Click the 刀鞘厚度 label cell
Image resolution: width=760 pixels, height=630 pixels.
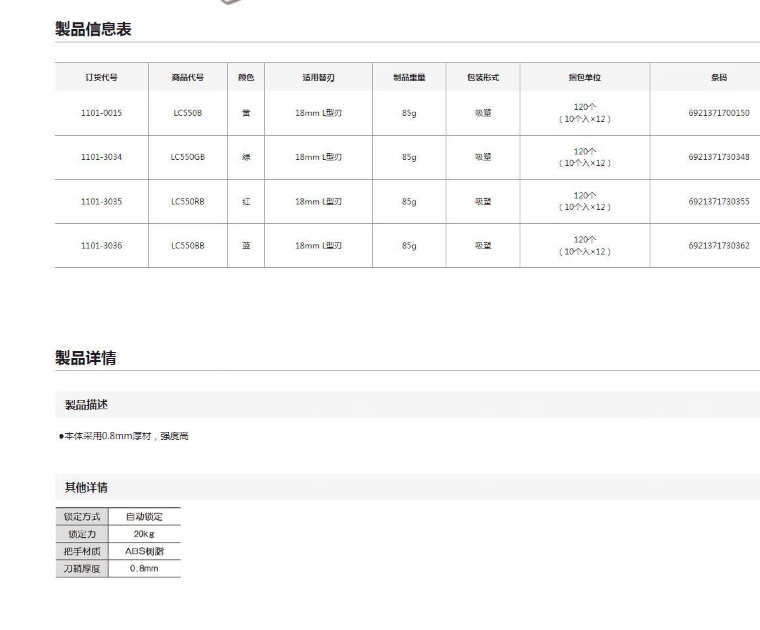point(81,568)
